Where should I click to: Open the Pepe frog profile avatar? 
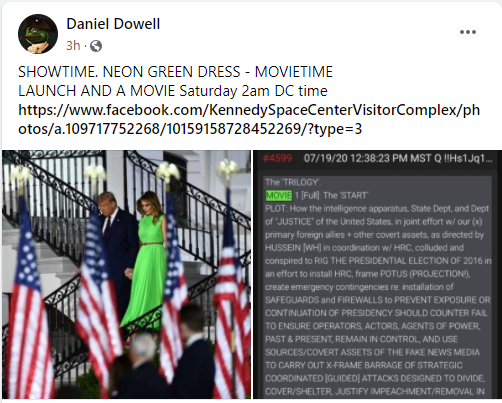[x=38, y=34]
